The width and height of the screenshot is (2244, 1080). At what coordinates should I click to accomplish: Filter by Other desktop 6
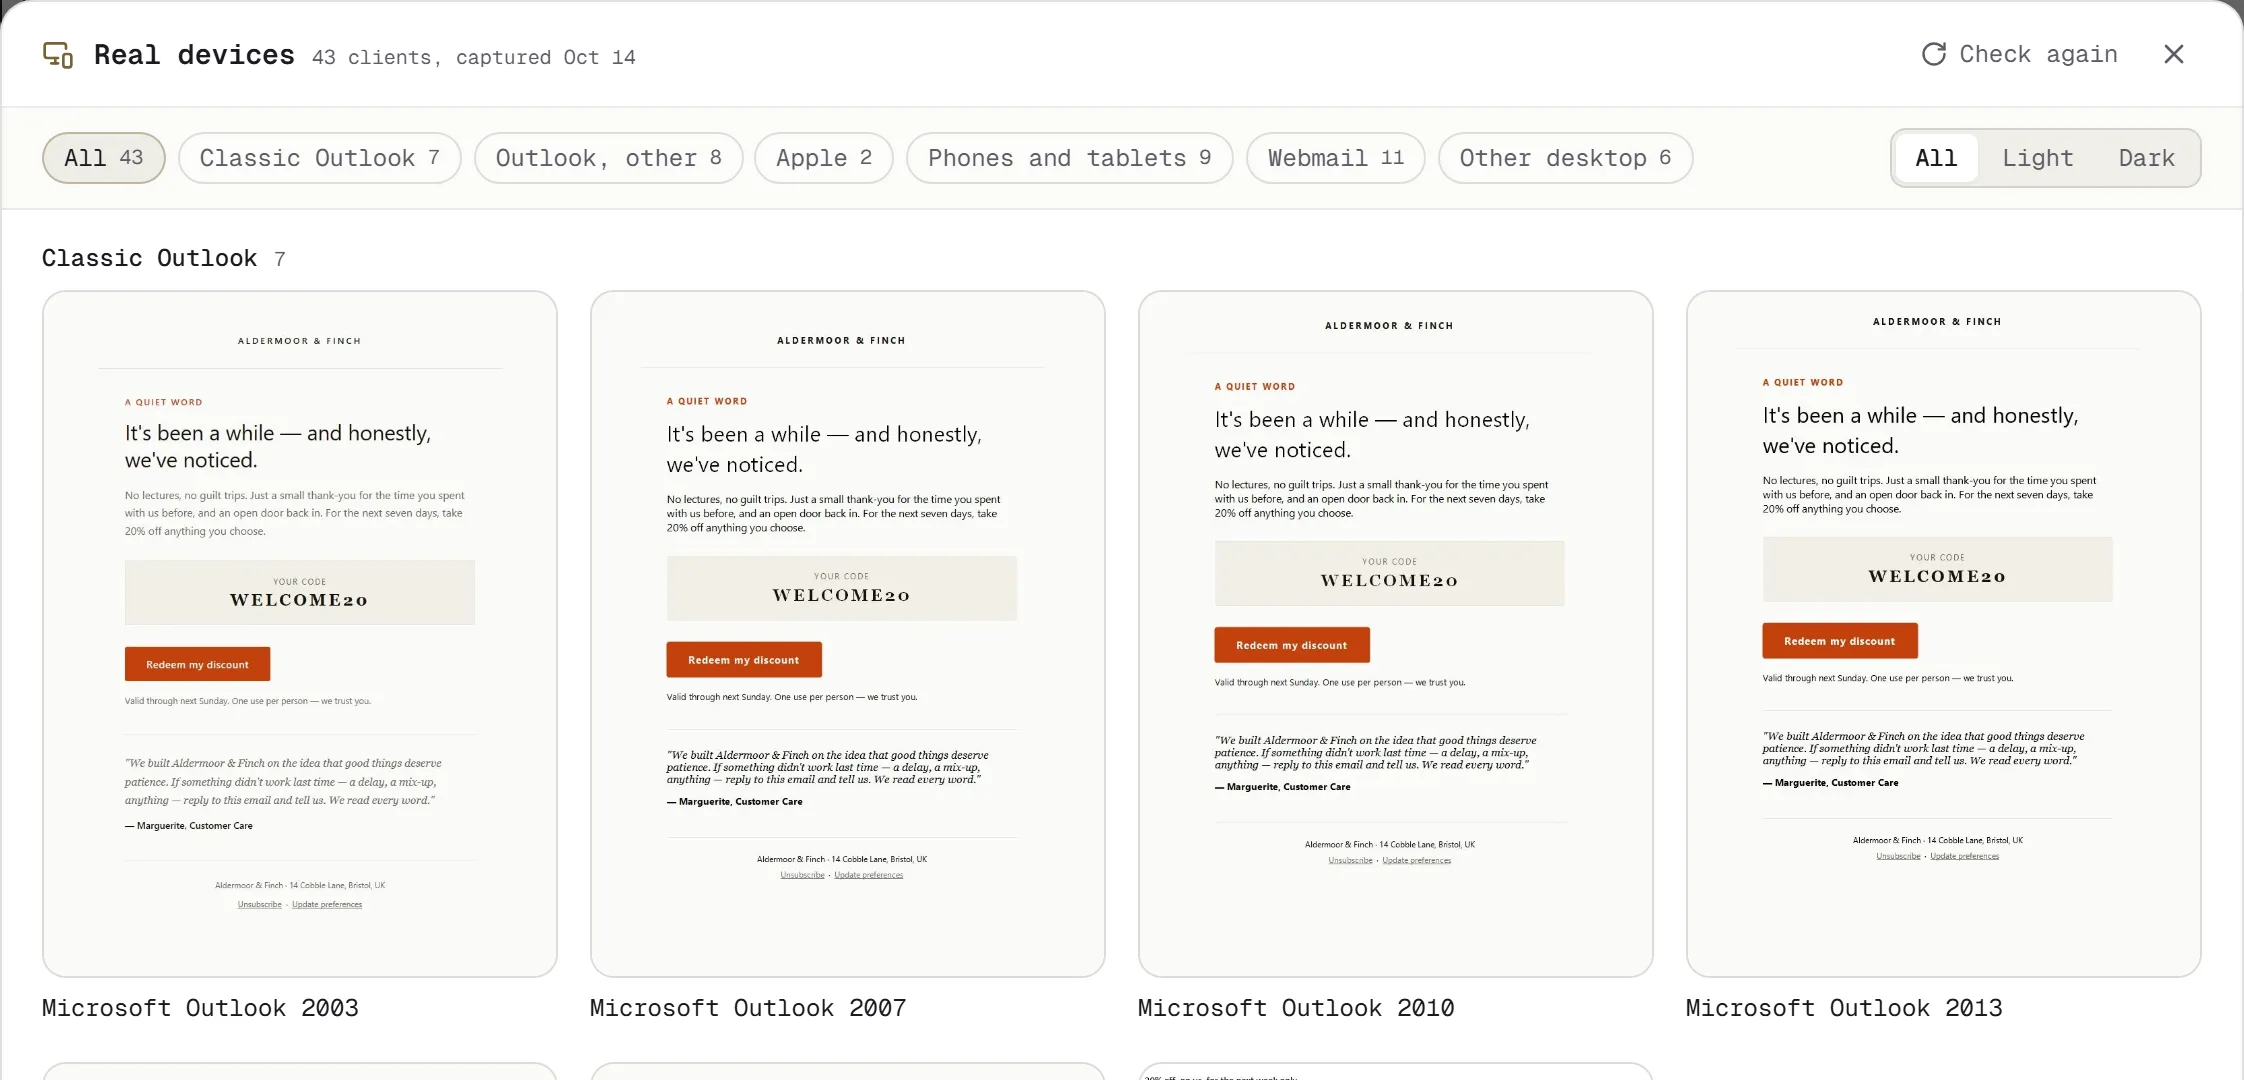coord(1566,158)
